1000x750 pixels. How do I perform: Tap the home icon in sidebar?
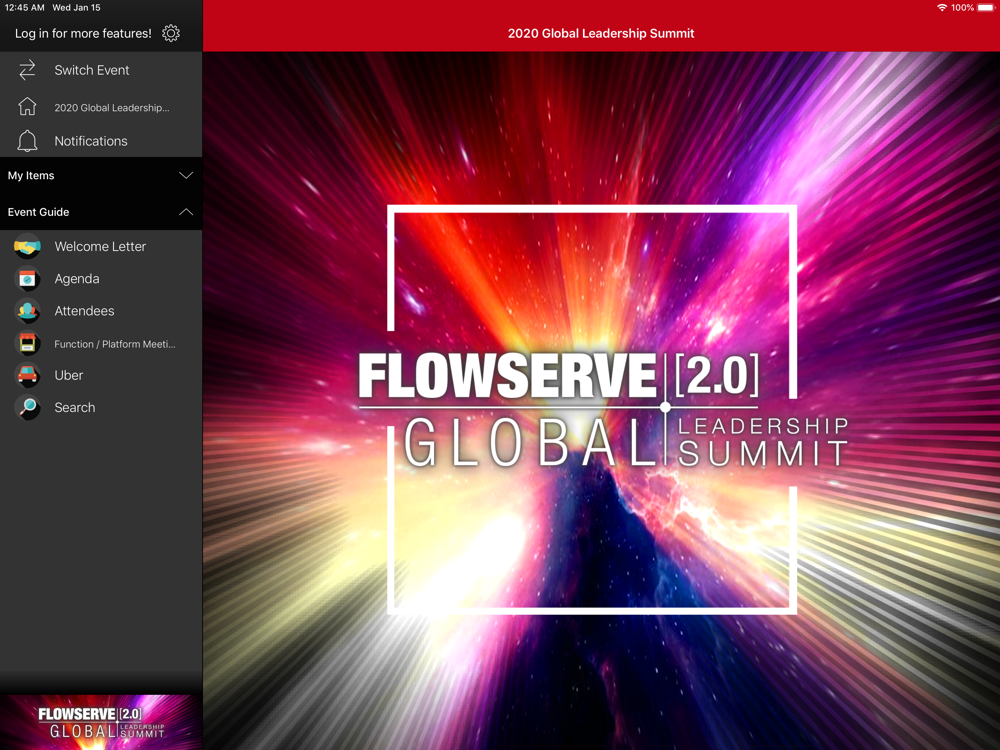27,107
